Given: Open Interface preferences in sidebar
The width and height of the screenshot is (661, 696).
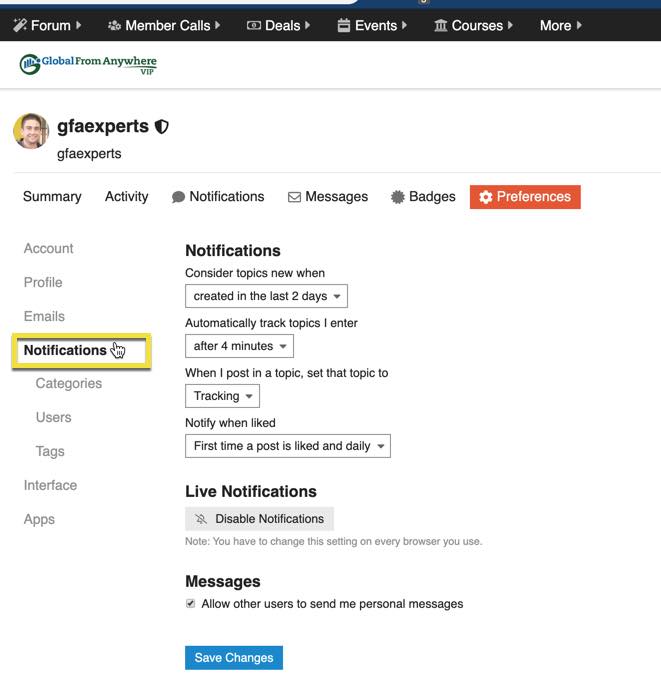Looking at the screenshot, I should 51,485.
